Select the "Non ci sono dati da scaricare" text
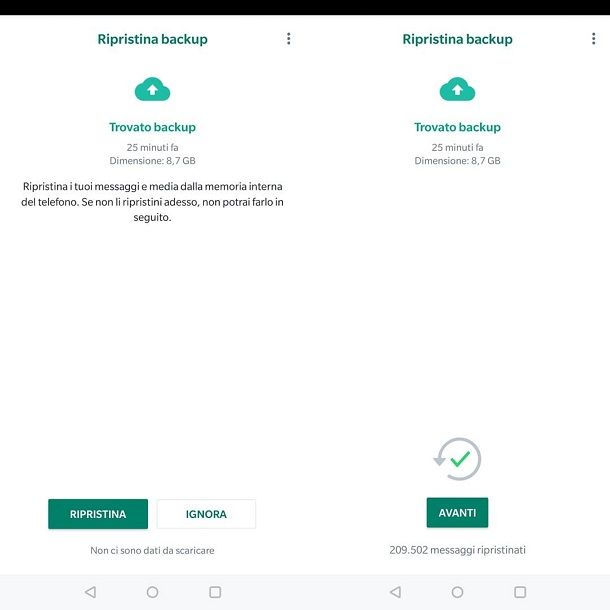This screenshot has width=610, height=610. [152, 550]
